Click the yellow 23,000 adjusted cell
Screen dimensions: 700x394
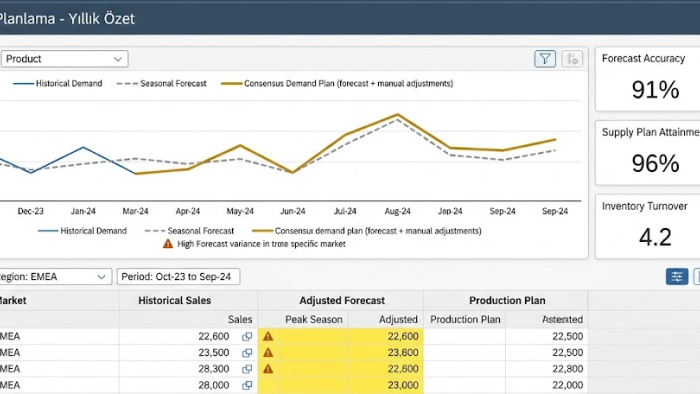[386, 385]
